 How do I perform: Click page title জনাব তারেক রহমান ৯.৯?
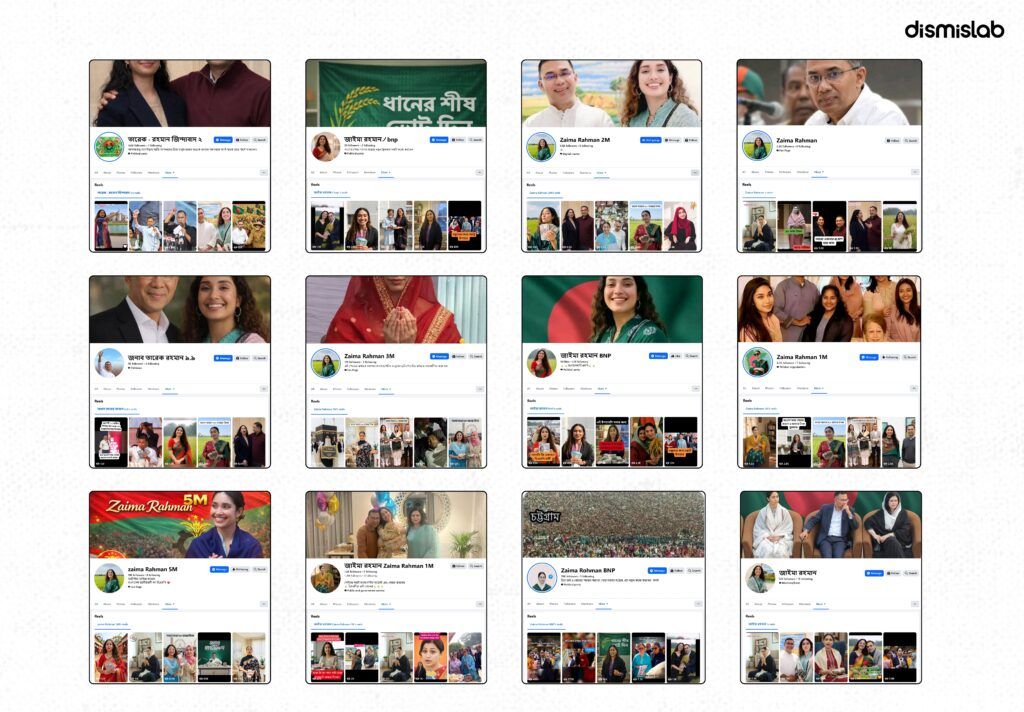tap(161, 357)
